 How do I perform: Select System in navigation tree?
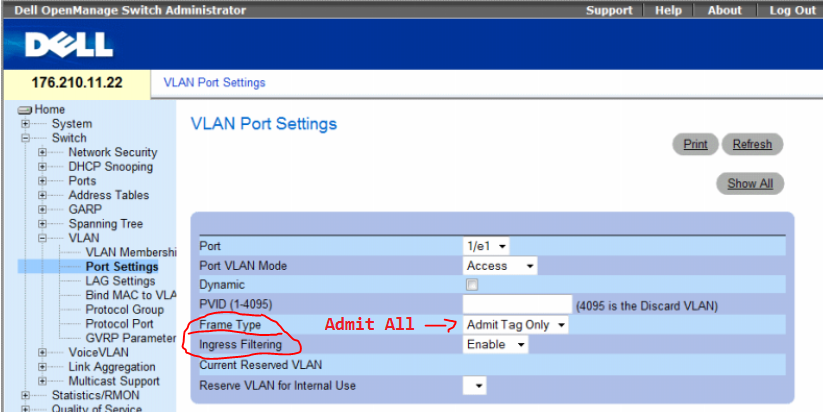pyautogui.click(x=72, y=124)
